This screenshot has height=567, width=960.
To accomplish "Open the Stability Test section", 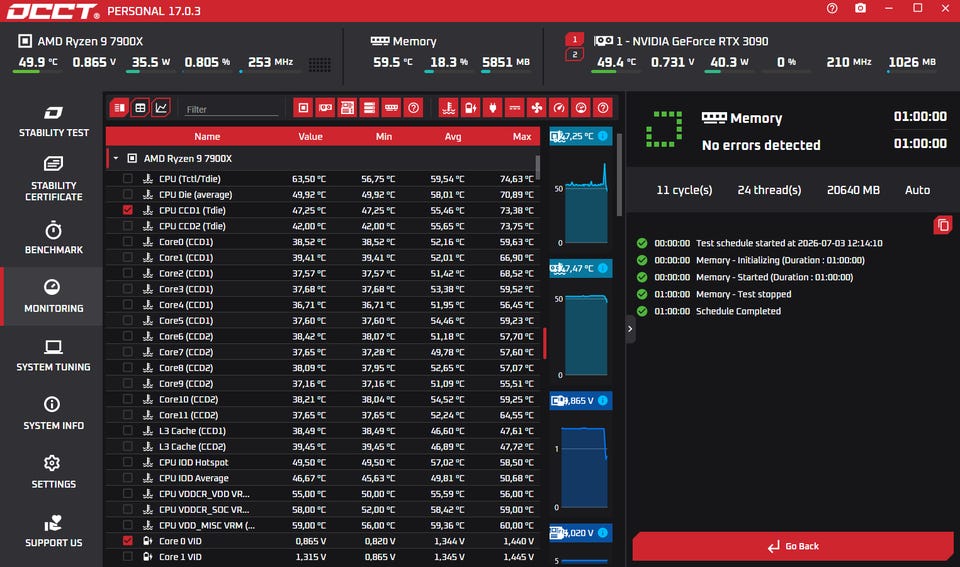I will pyautogui.click(x=53, y=121).
